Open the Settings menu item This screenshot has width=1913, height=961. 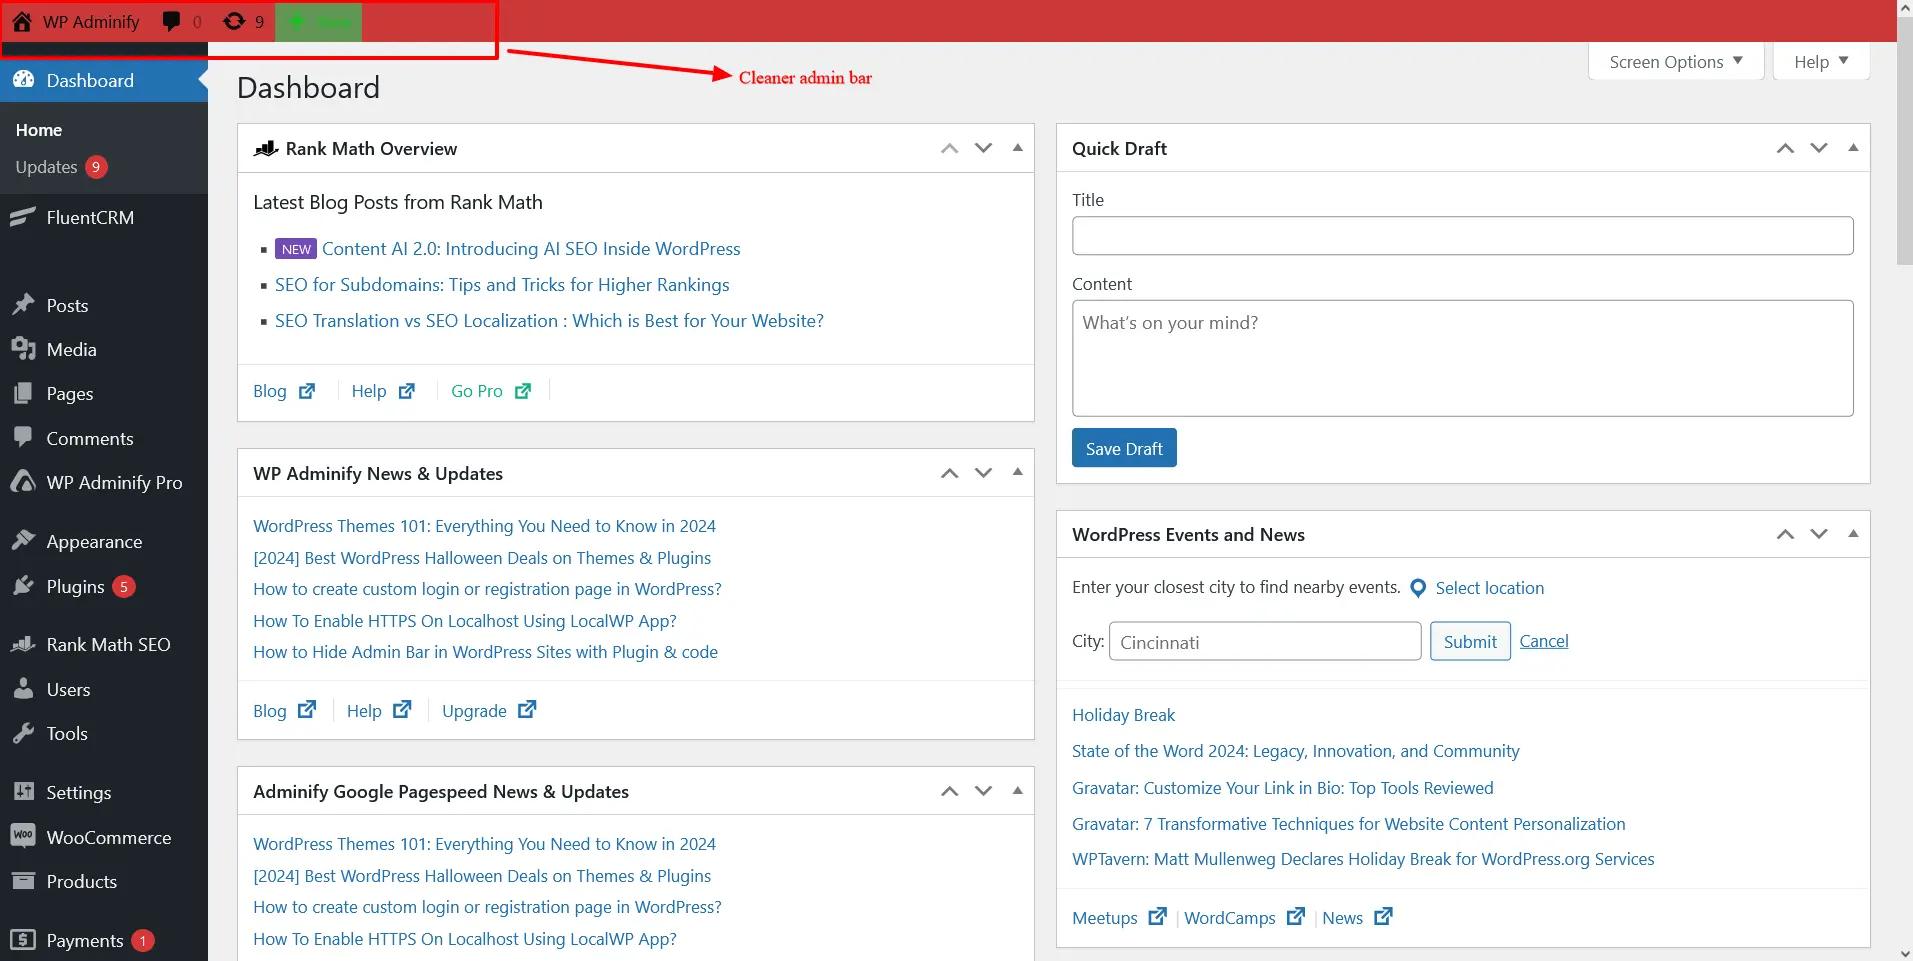(x=78, y=793)
